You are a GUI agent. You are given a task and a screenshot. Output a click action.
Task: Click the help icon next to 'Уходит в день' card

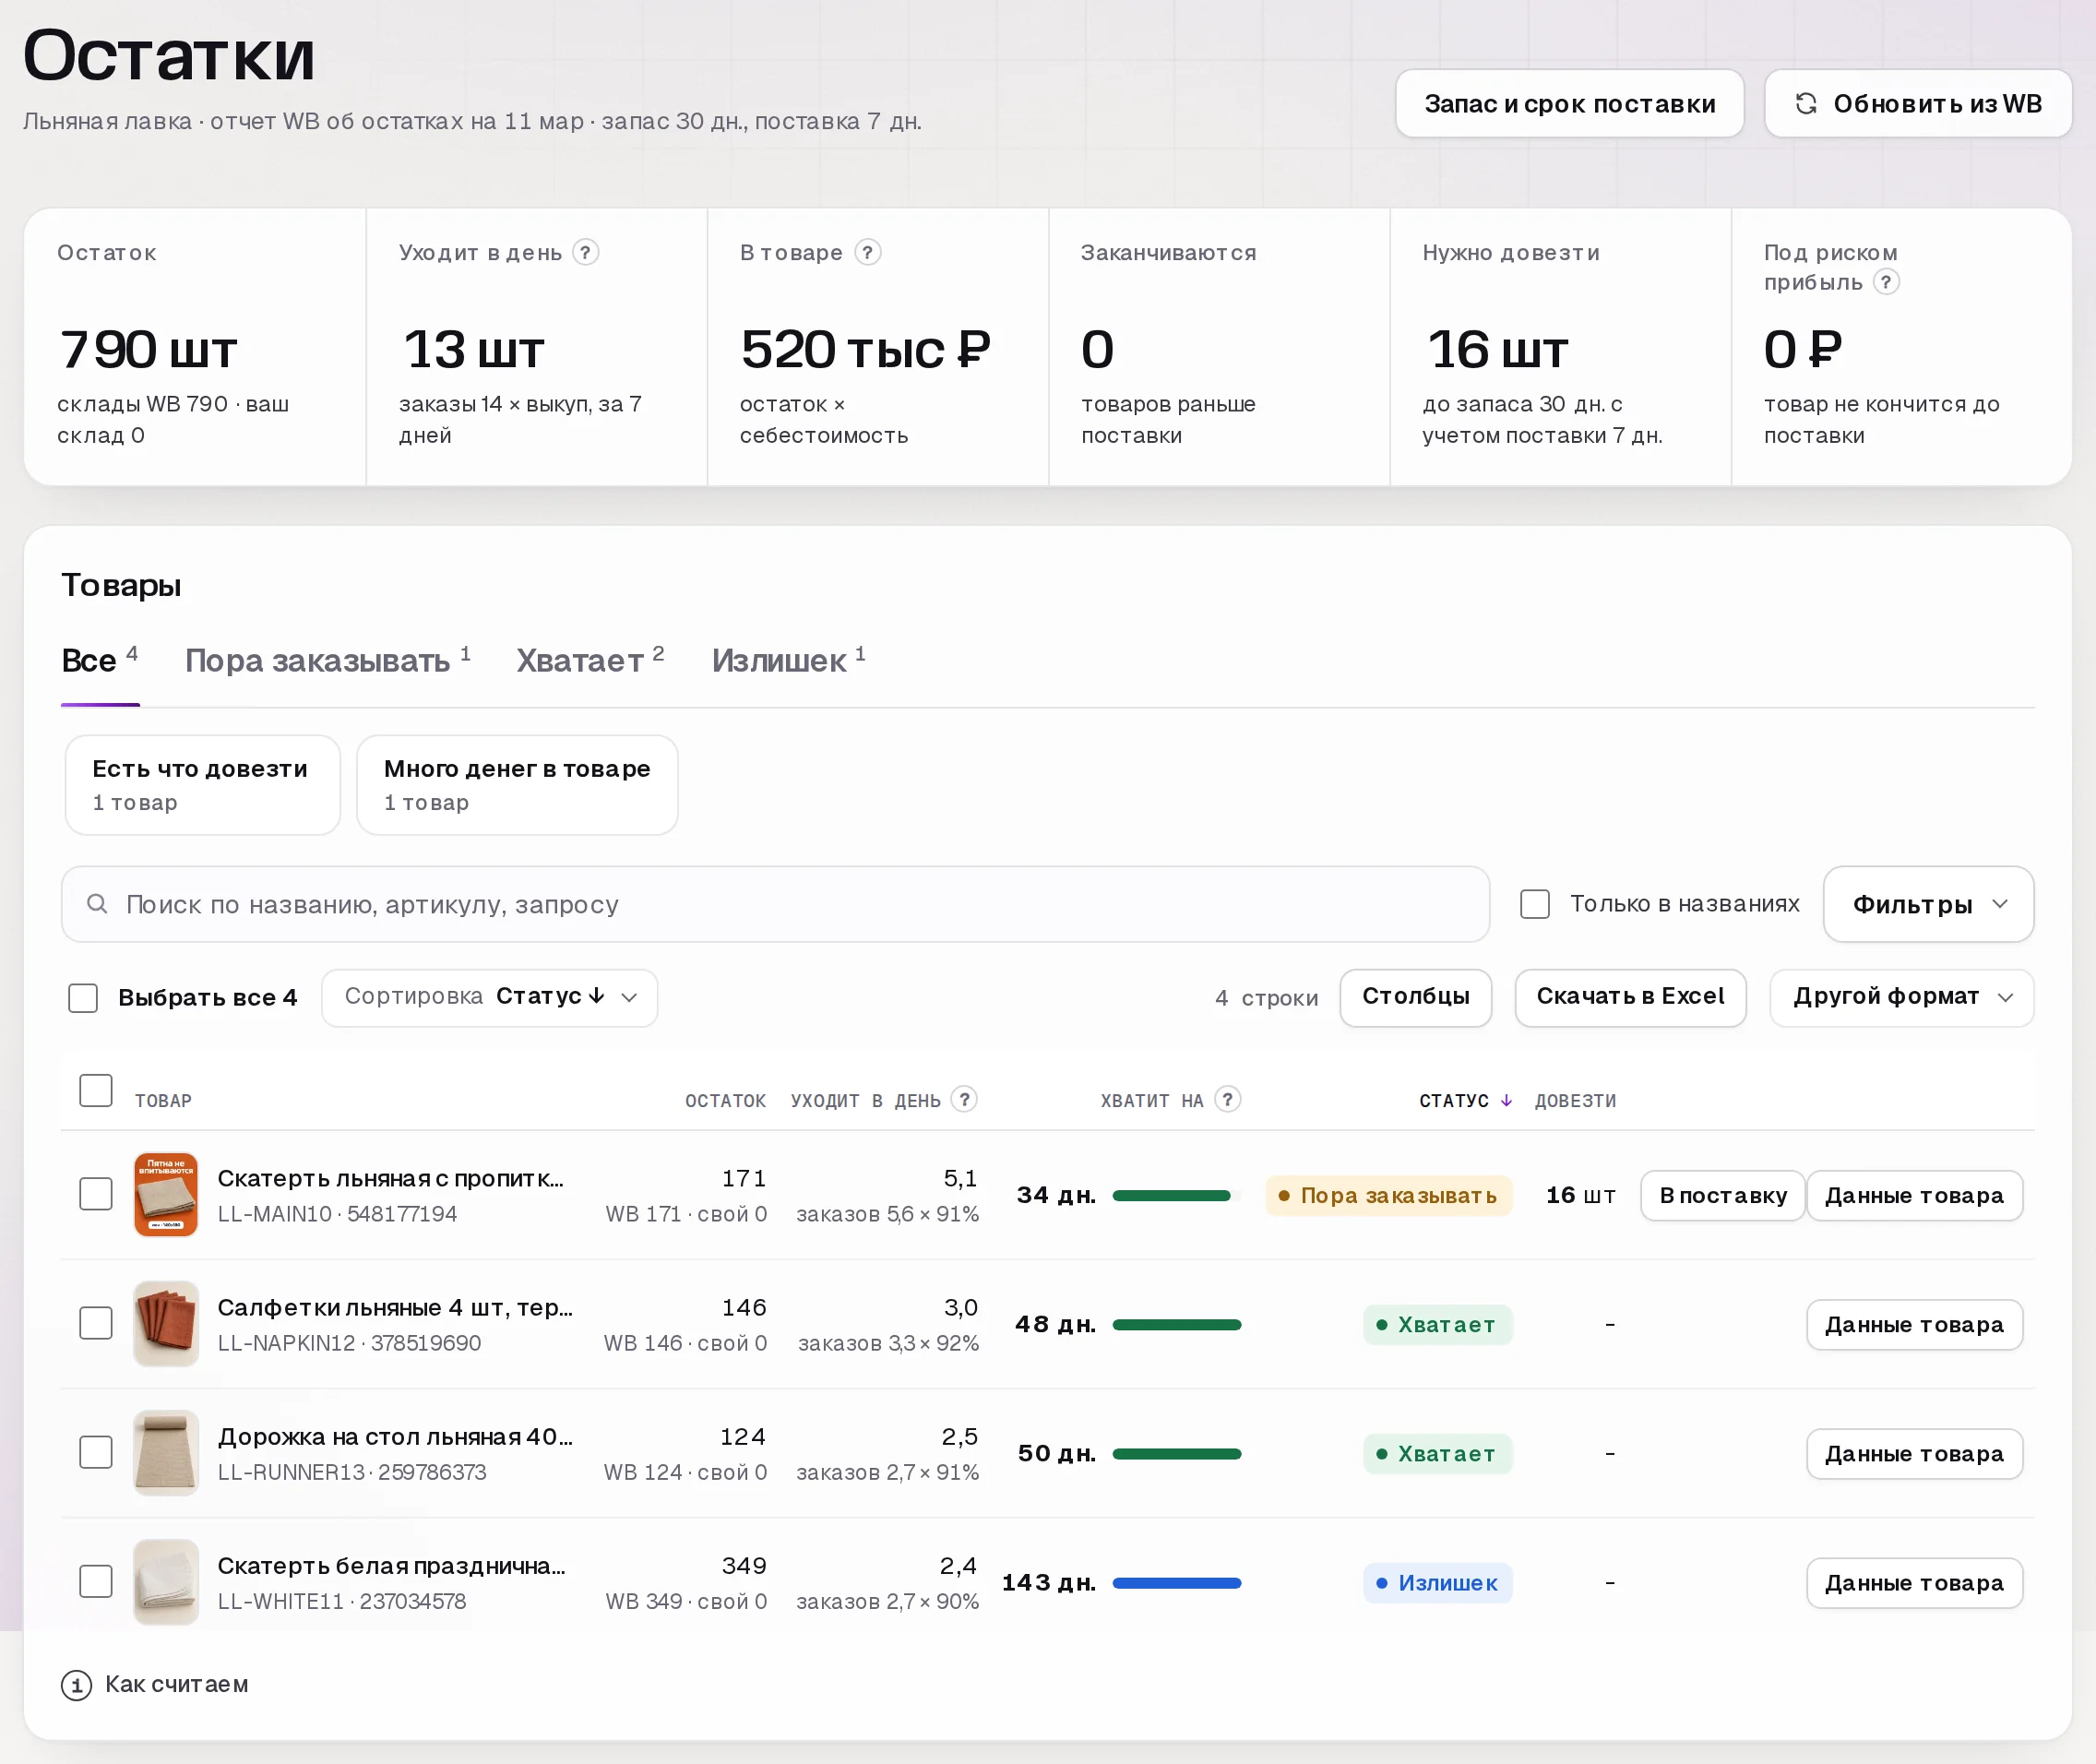pos(586,252)
